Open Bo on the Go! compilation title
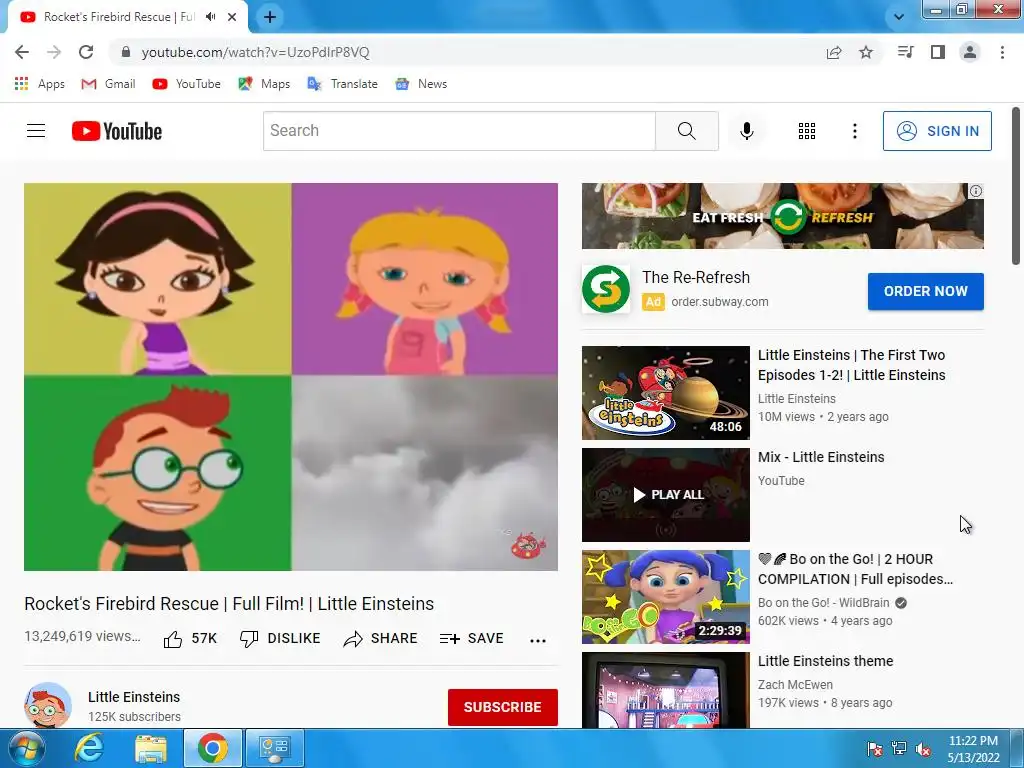 coord(855,569)
